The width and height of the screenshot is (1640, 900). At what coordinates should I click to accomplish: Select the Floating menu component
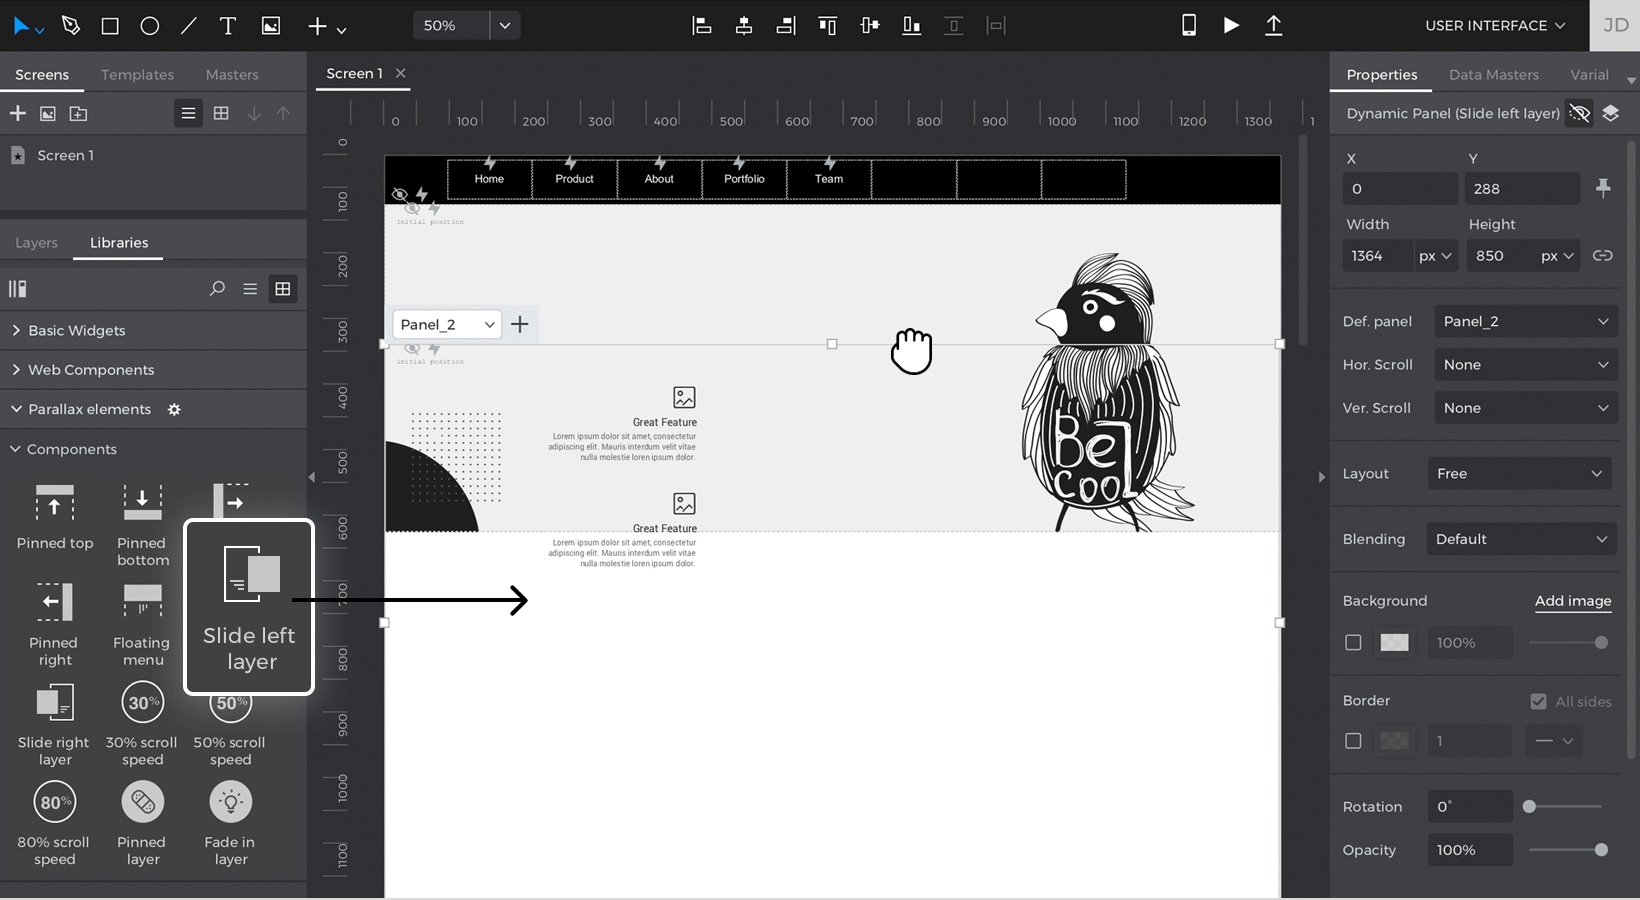[142, 625]
